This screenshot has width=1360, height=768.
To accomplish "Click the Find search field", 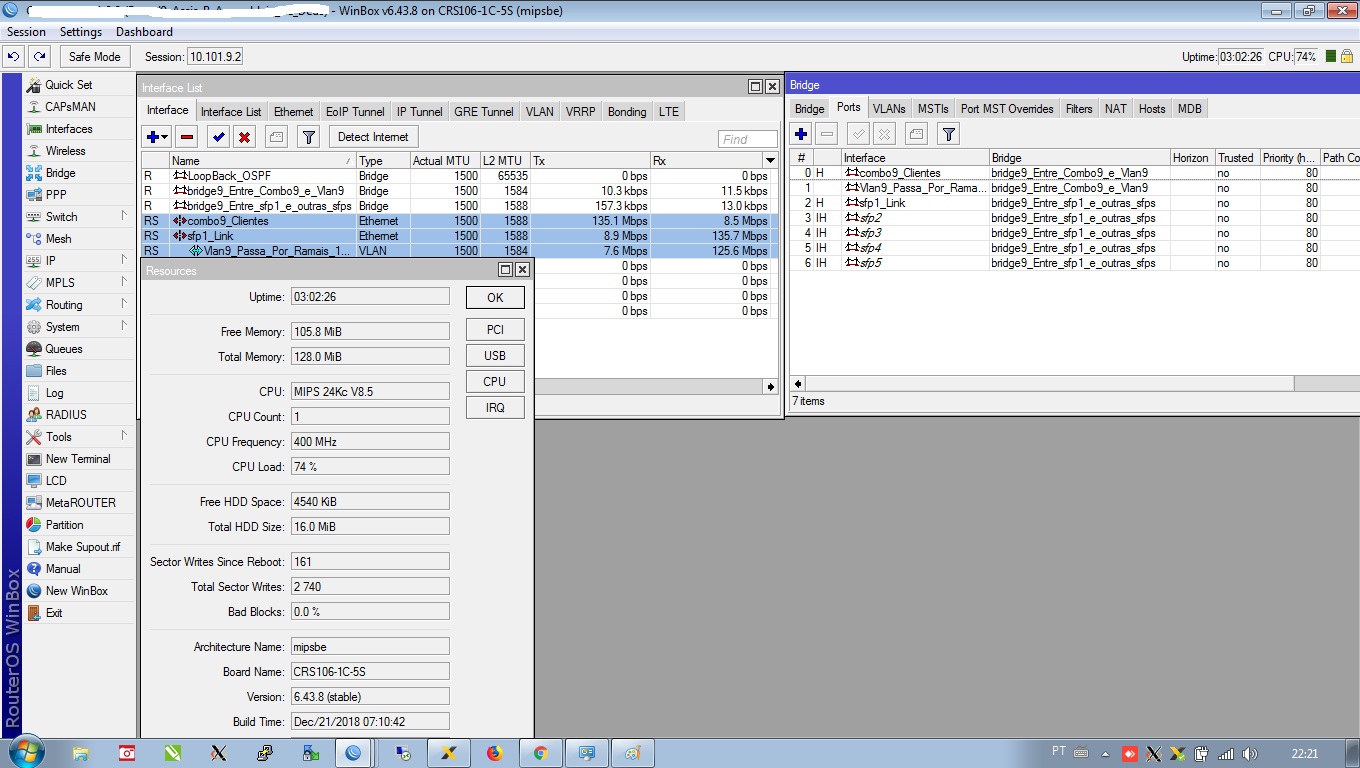I will coord(747,139).
